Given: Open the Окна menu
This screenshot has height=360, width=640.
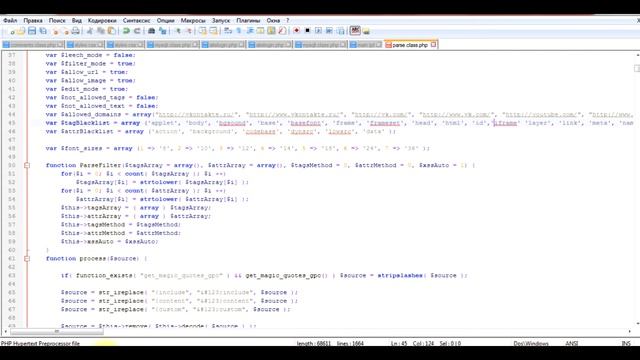Looking at the screenshot, I should point(273,20).
